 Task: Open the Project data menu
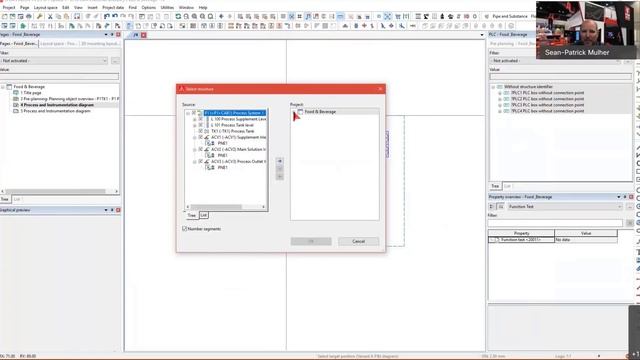[x=113, y=7]
